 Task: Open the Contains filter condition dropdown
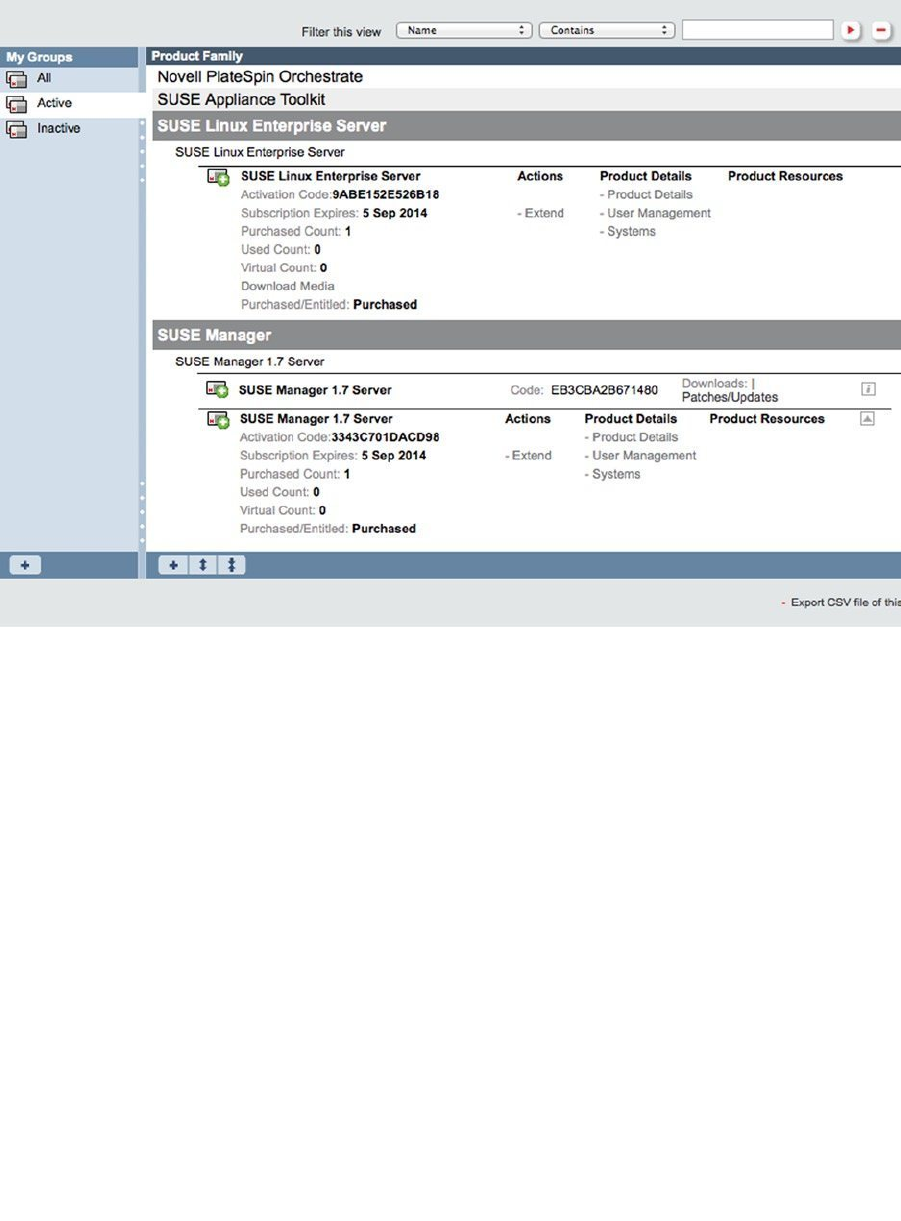click(607, 31)
